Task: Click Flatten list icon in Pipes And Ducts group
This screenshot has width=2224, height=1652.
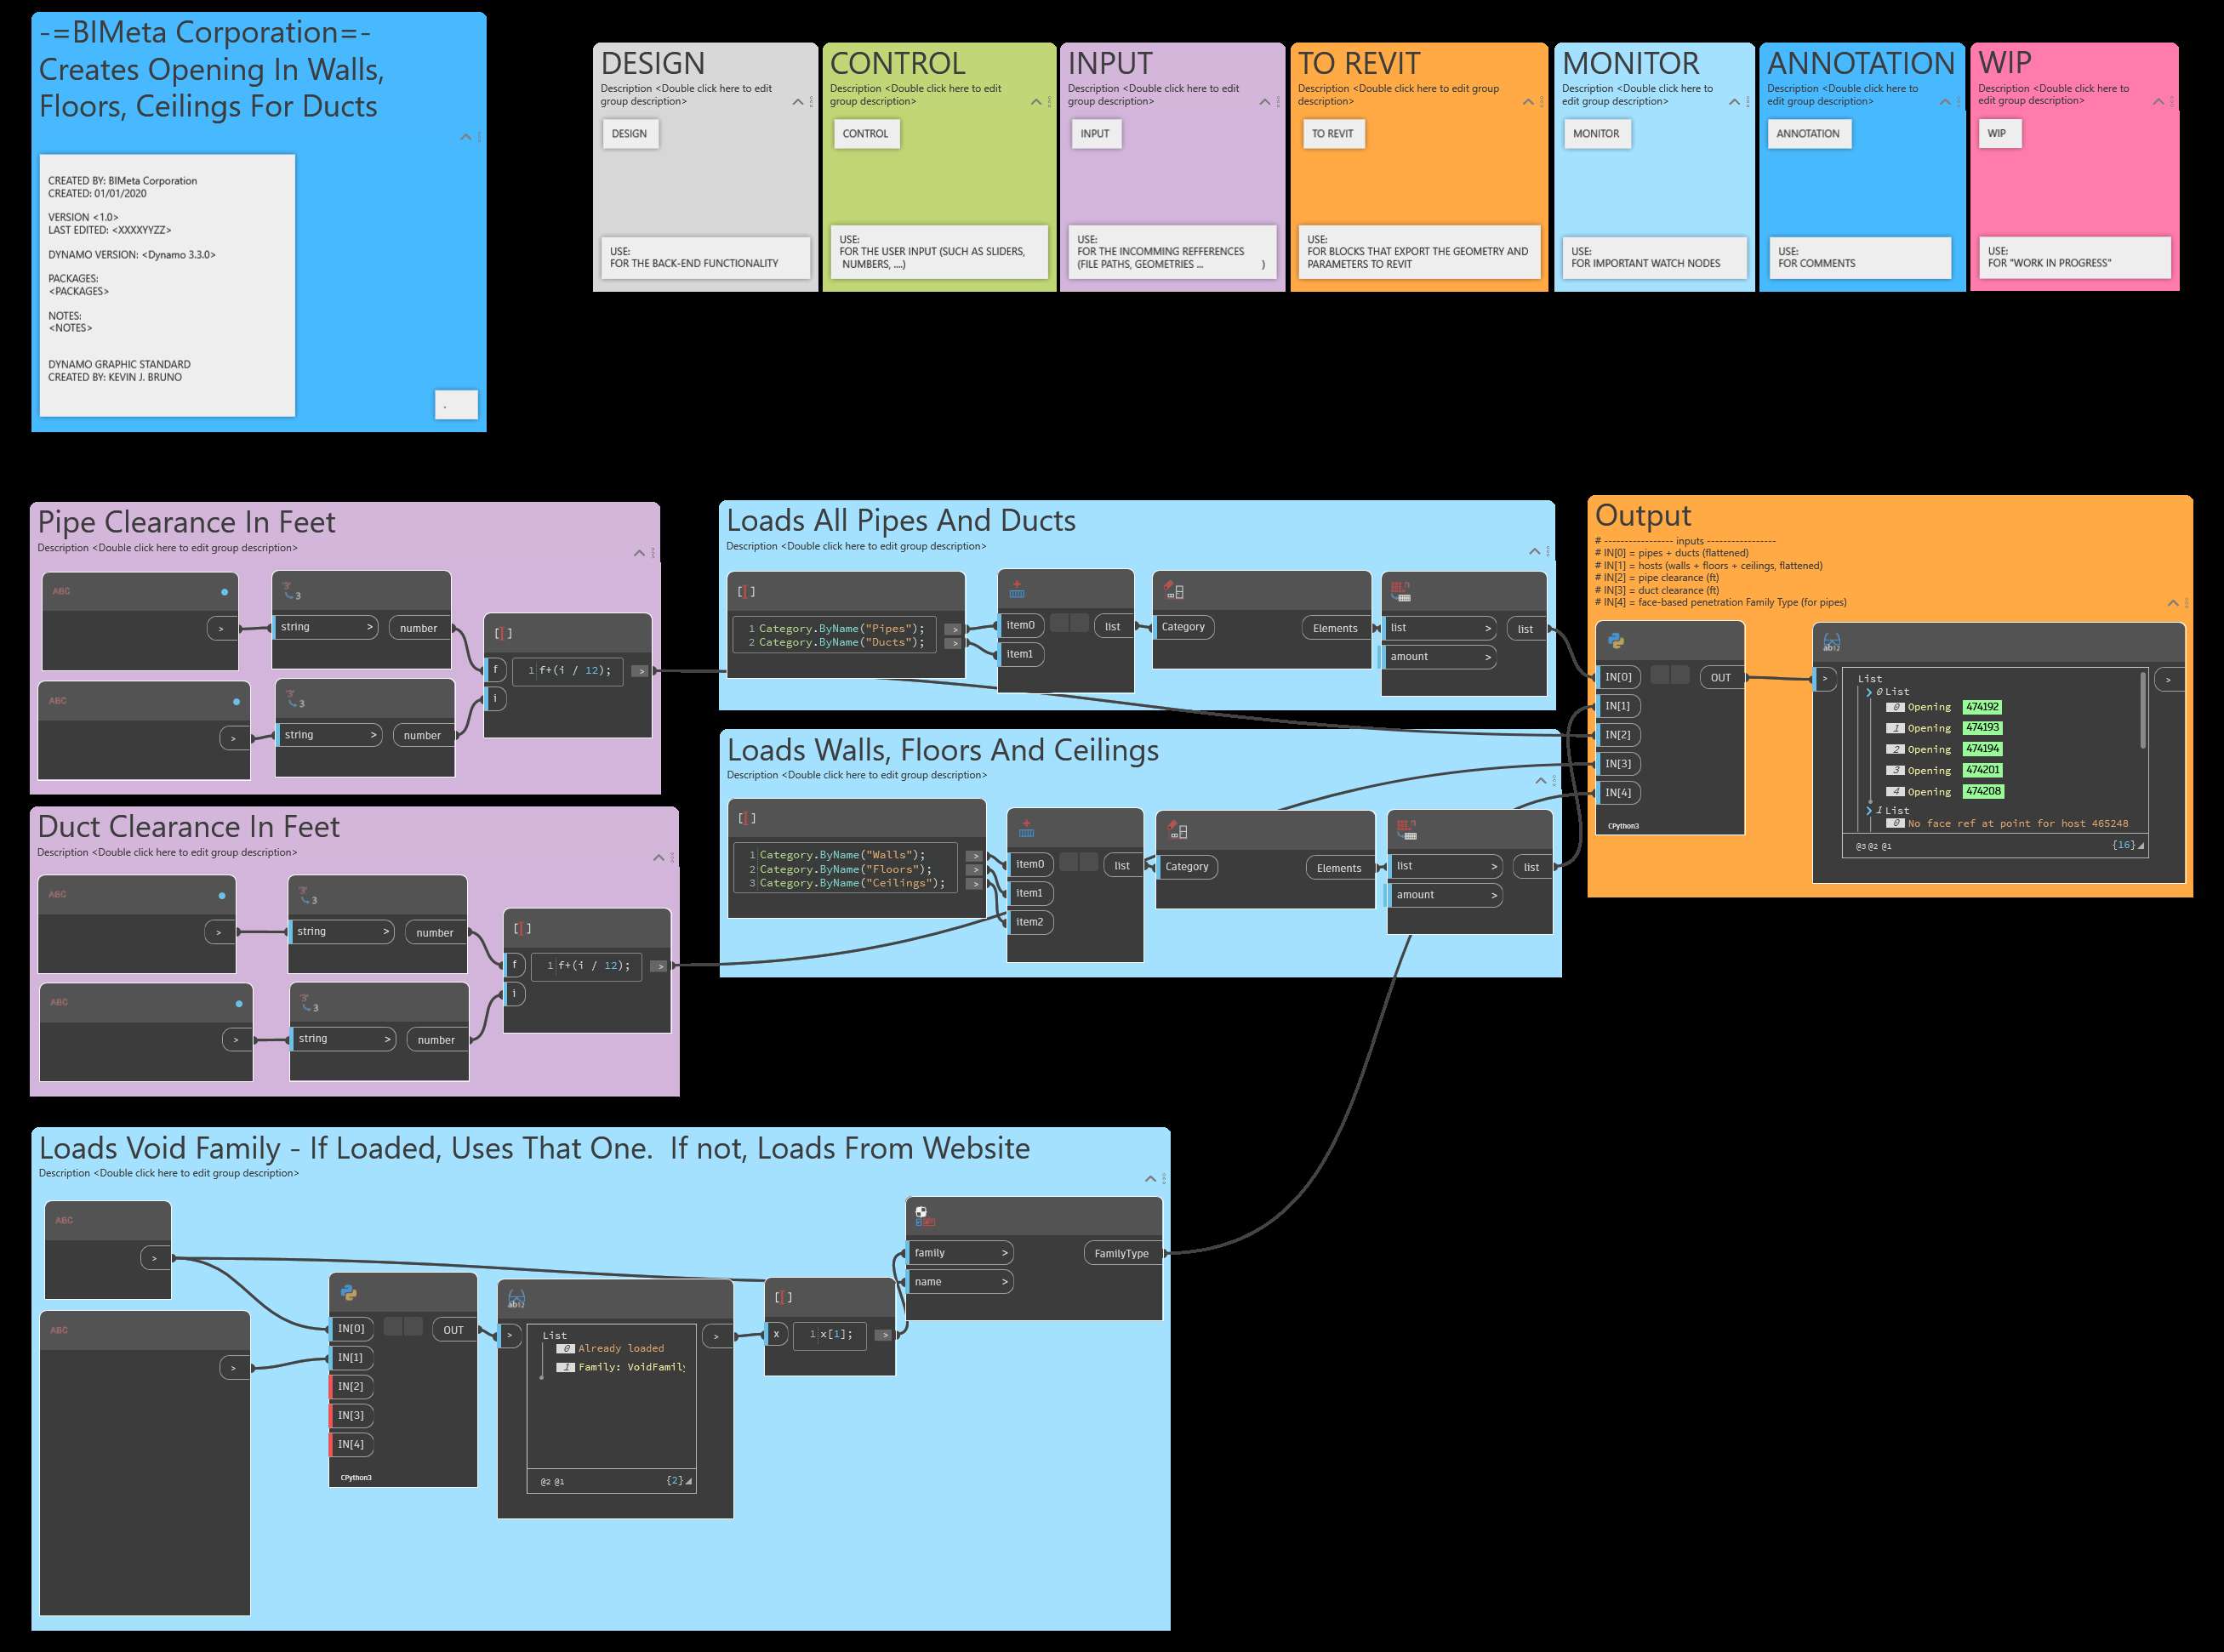Action: [x=1401, y=592]
